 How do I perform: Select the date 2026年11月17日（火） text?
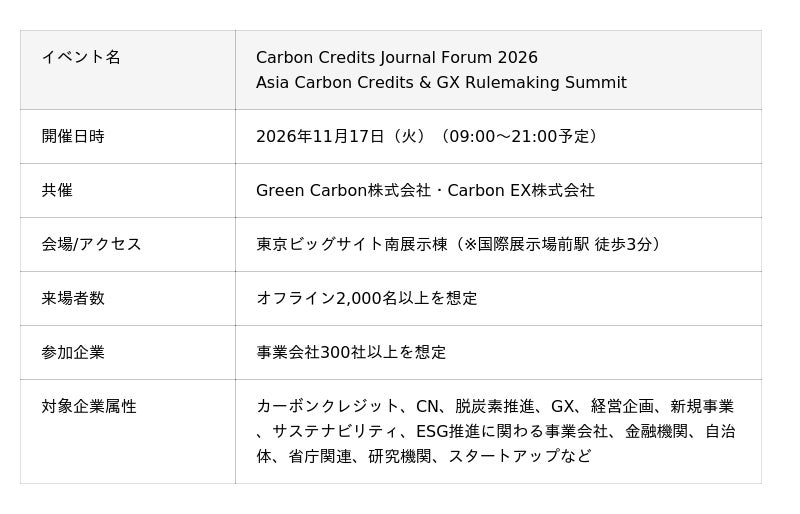(x=342, y=137)
